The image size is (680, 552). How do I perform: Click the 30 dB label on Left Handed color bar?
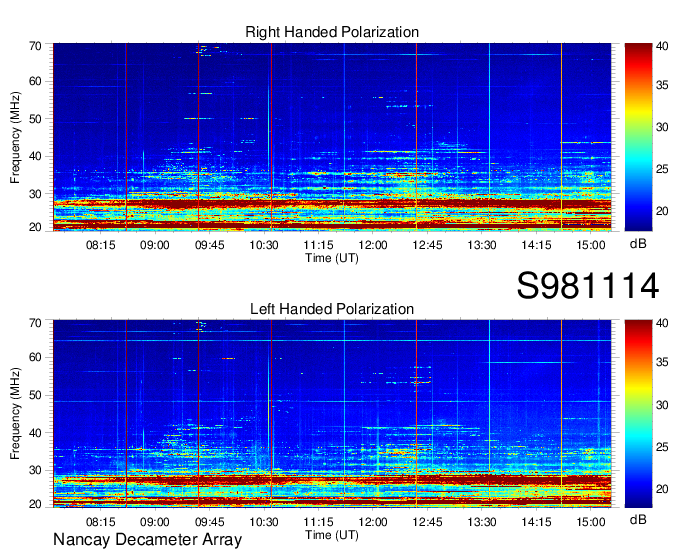662,405
